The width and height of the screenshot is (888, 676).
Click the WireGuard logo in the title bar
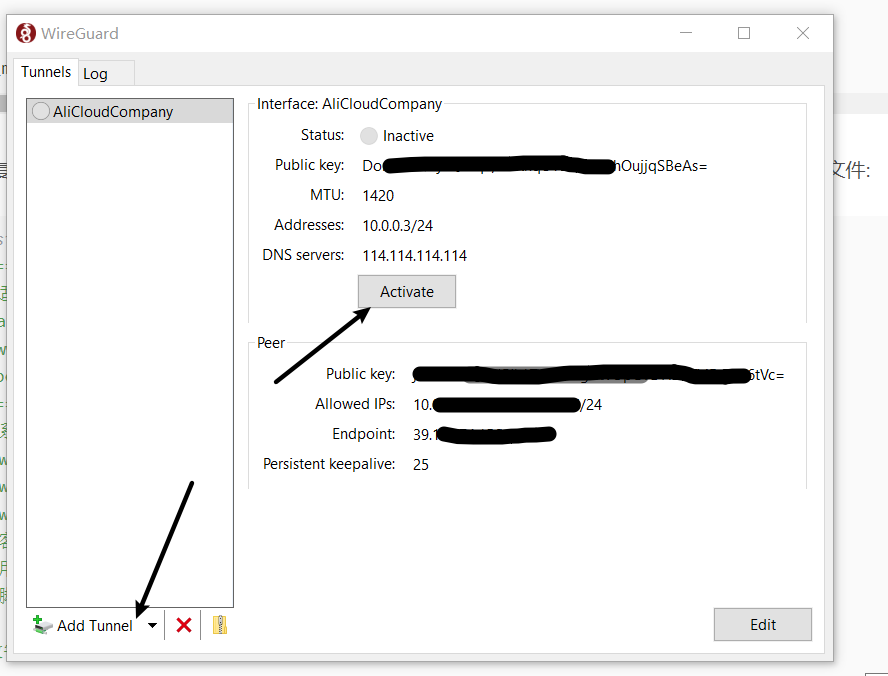click(25, 33)
